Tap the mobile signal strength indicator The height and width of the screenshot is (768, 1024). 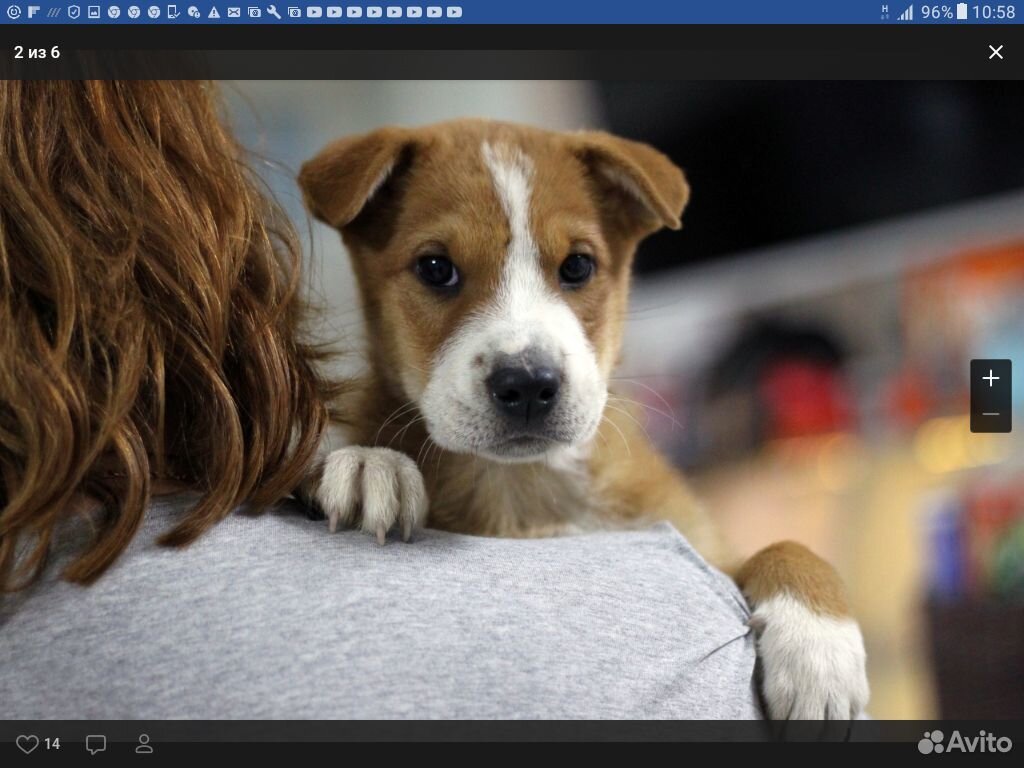pos(905,12)
